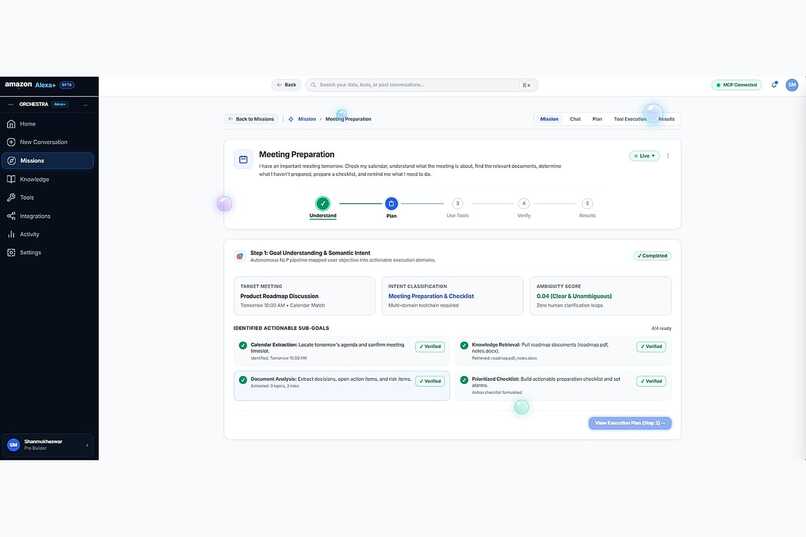The image size is (806, 537).
Task: Select step 4 Verify circle
Action: click(524, 203)
